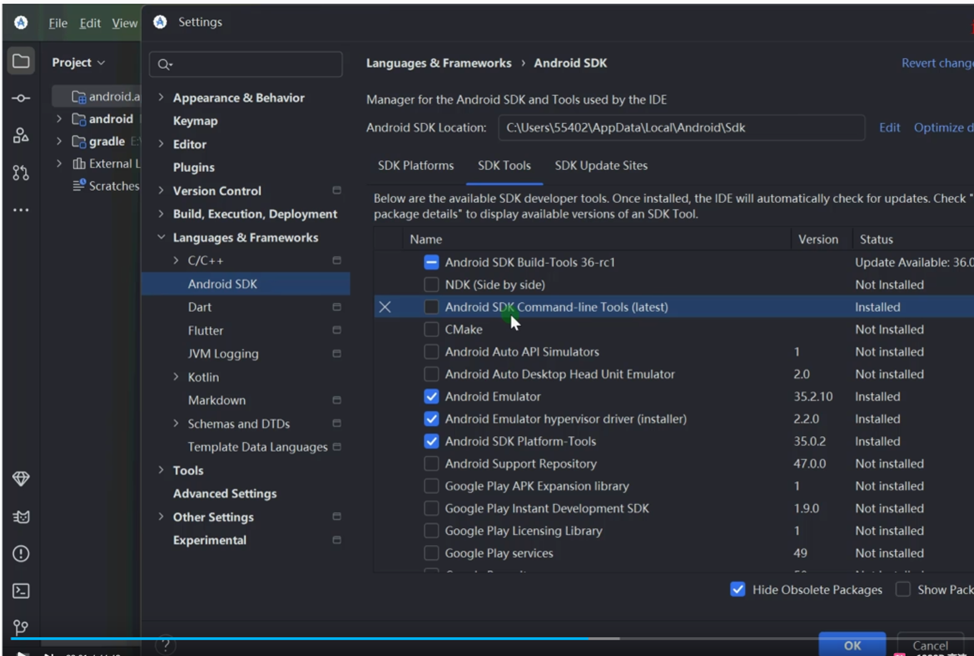Click the Edit link for SDK location

[889, 127]
